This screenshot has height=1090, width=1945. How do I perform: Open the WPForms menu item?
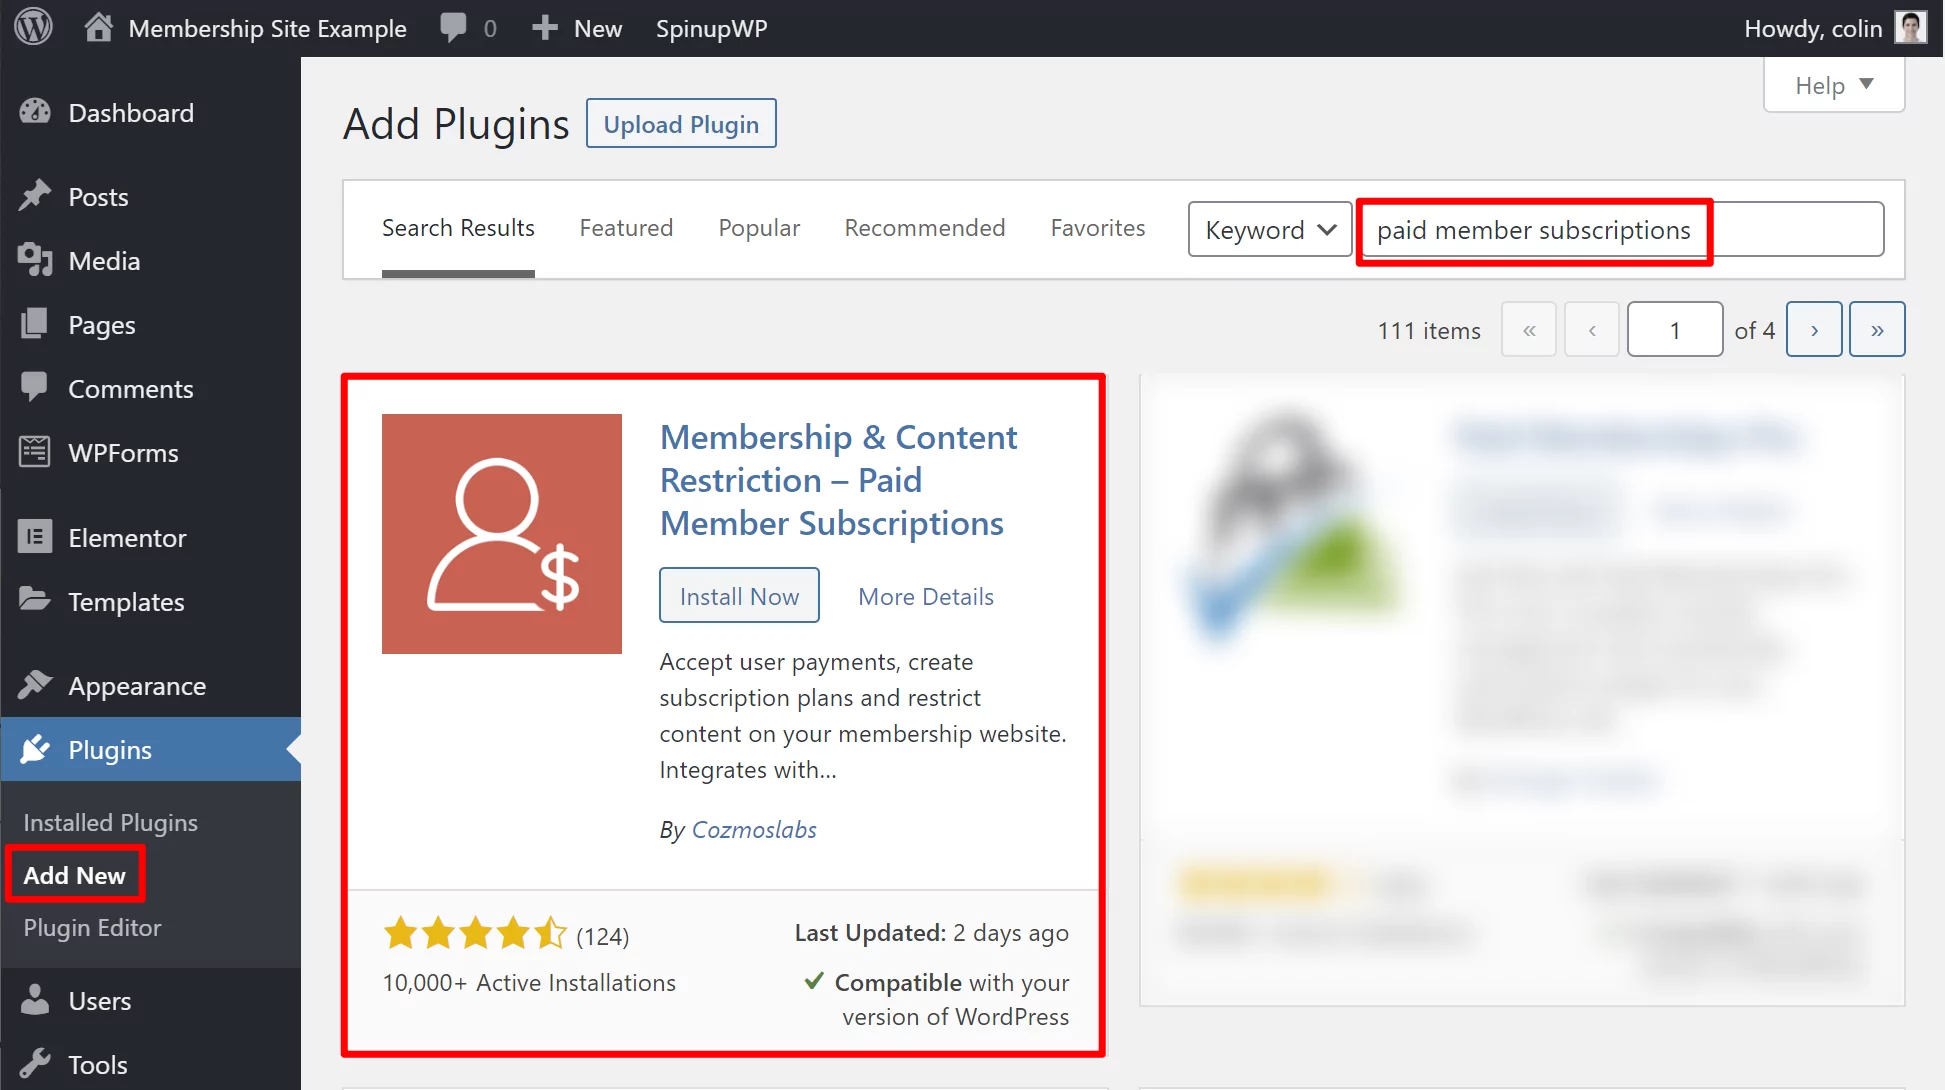click(x=150, y=452)
